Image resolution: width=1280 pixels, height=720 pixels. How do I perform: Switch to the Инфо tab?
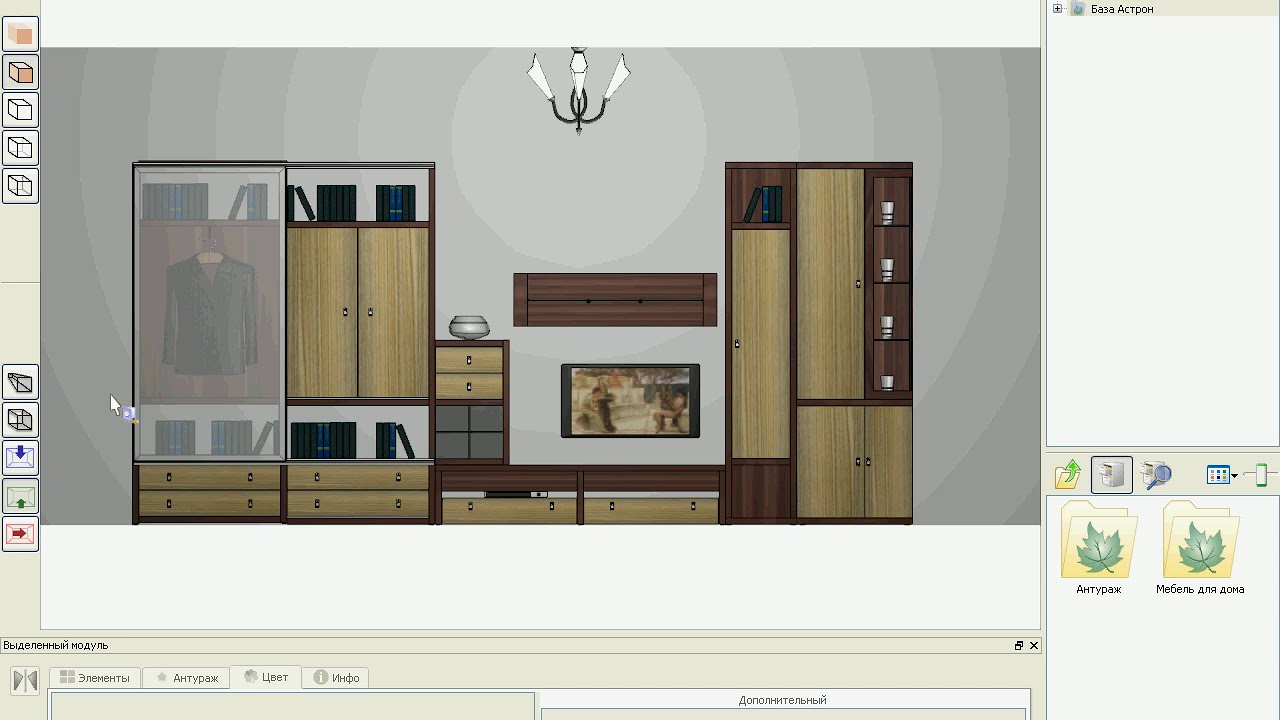[x=336, y=678]
